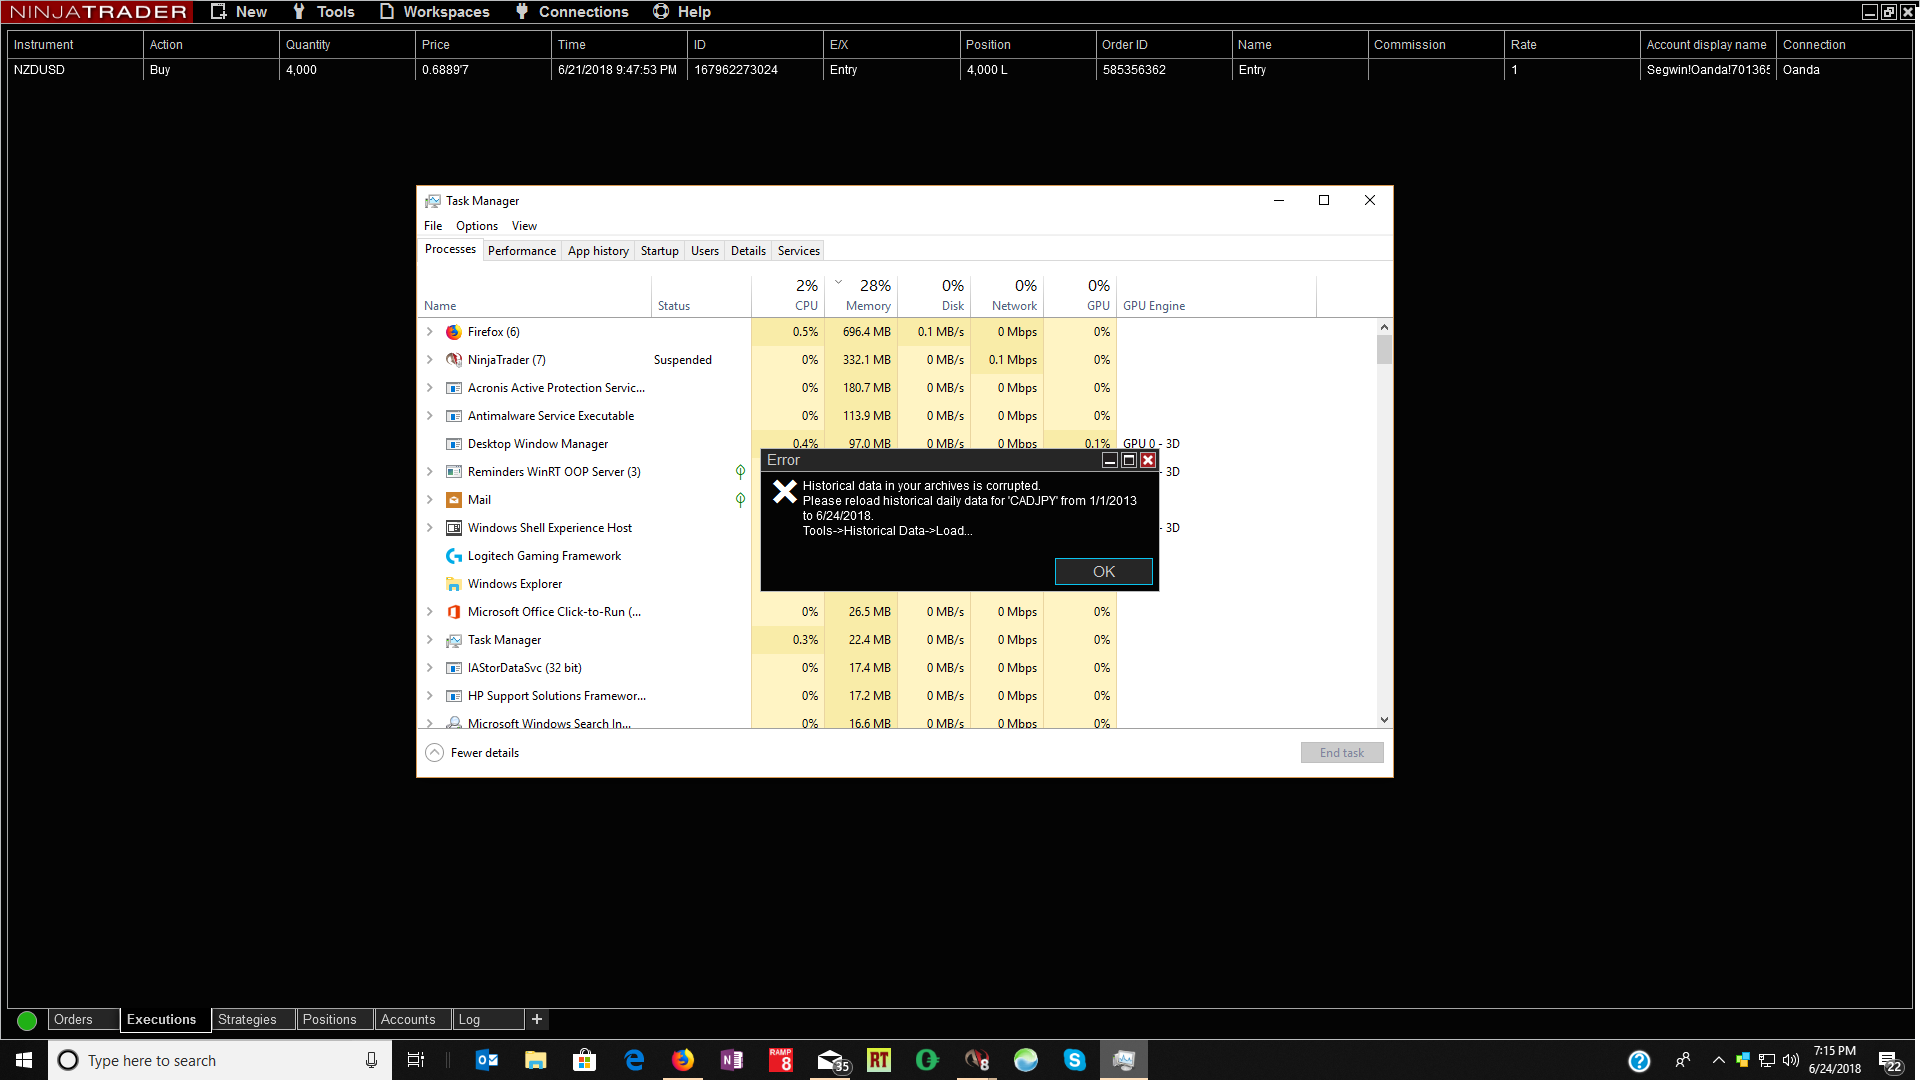Open Skype from the taskbar

point(1074,1060)
